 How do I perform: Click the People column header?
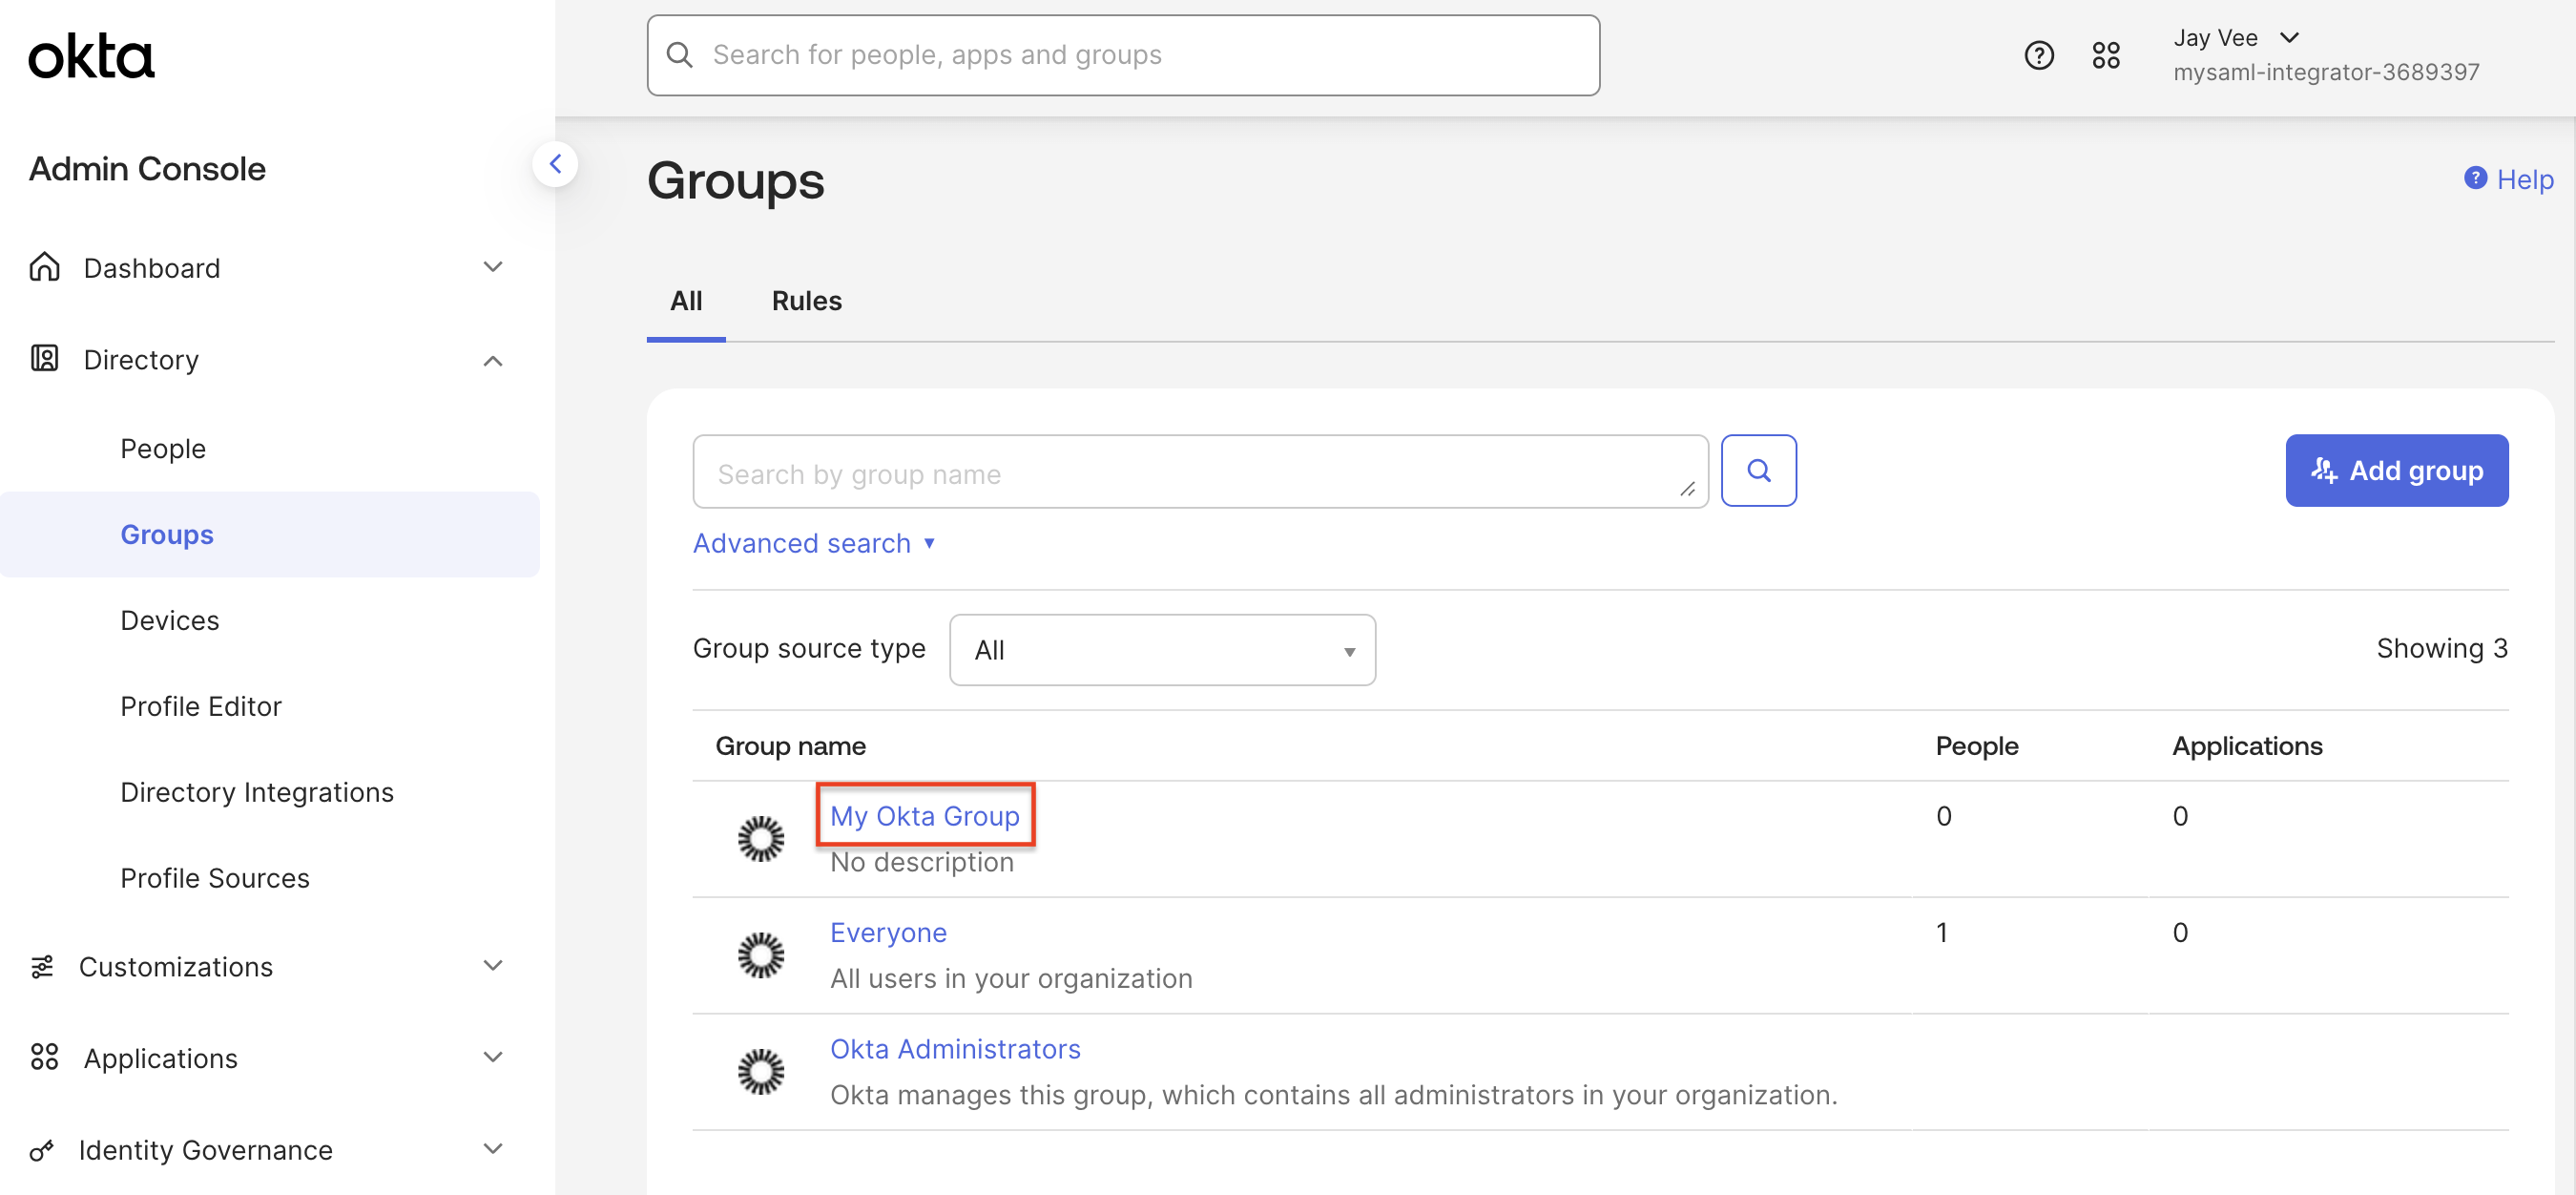click(1976, 746)
